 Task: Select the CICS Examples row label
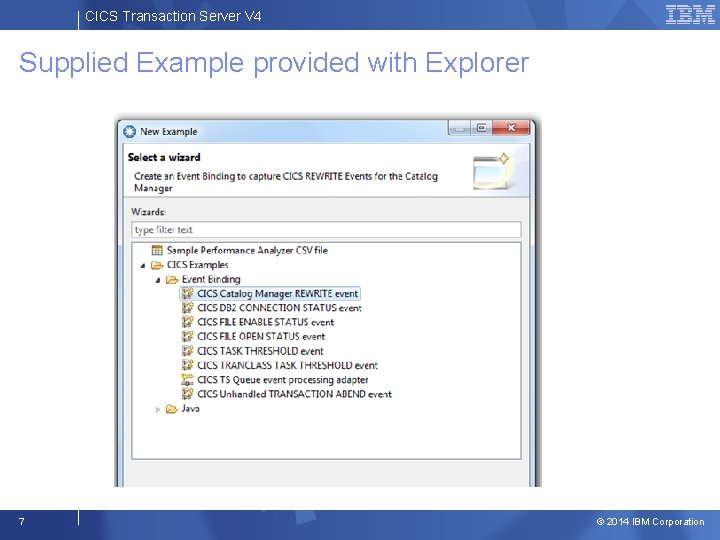point(197,265)
